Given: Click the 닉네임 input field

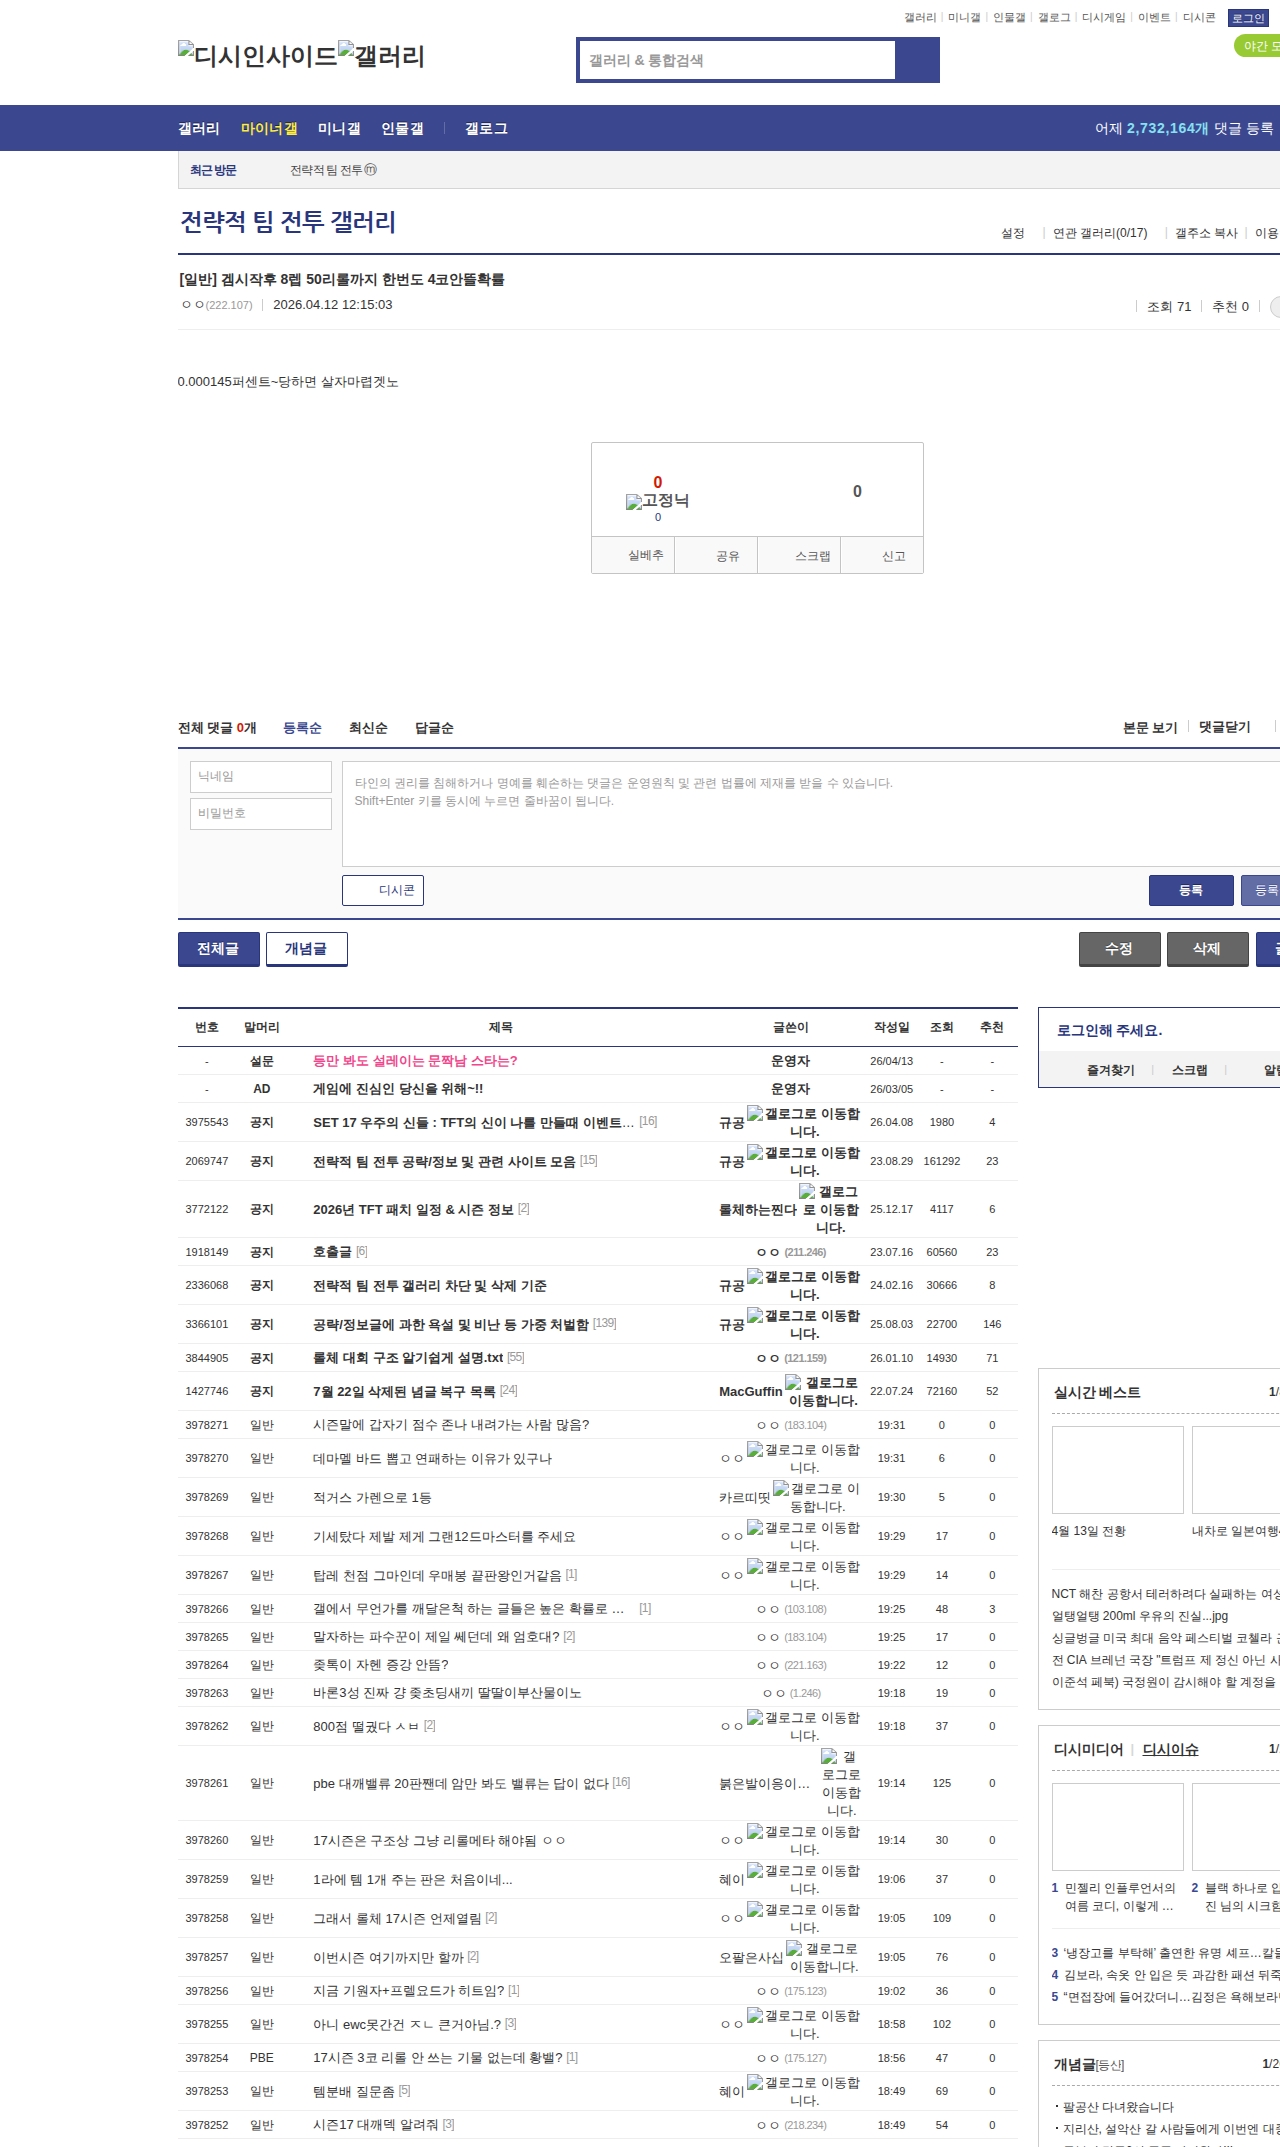Looking at the screenshot, I should coord(261,777).
